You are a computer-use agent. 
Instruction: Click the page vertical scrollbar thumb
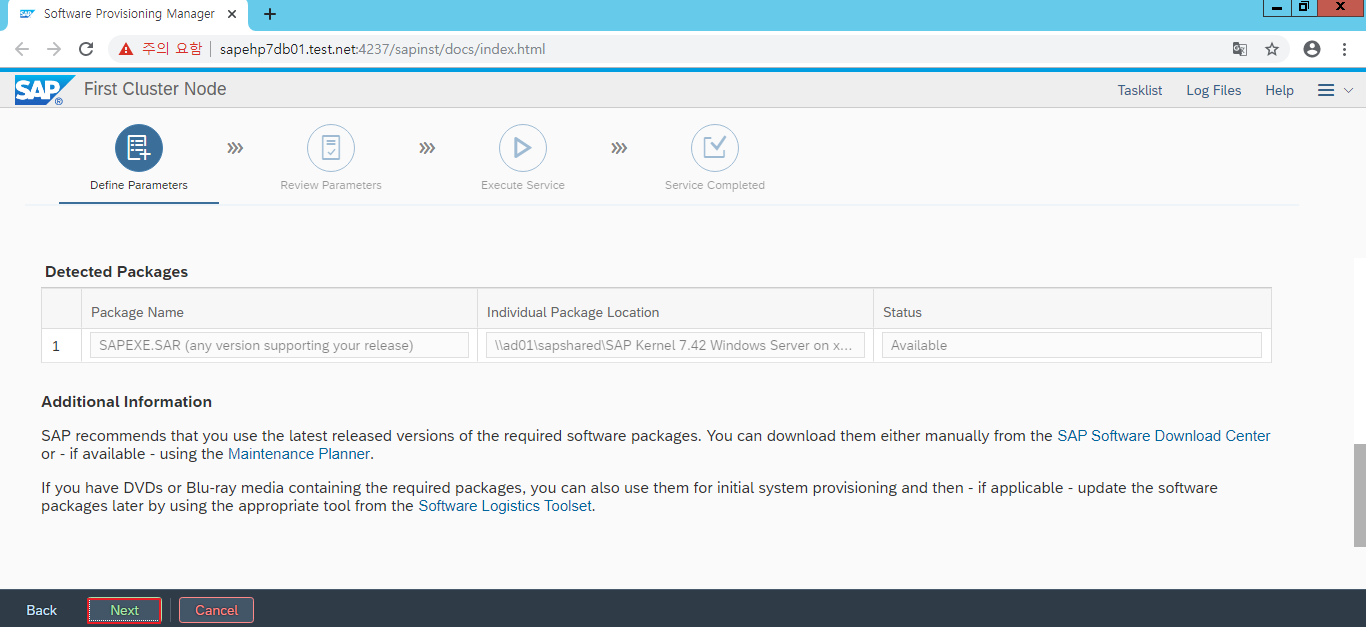1360,495
